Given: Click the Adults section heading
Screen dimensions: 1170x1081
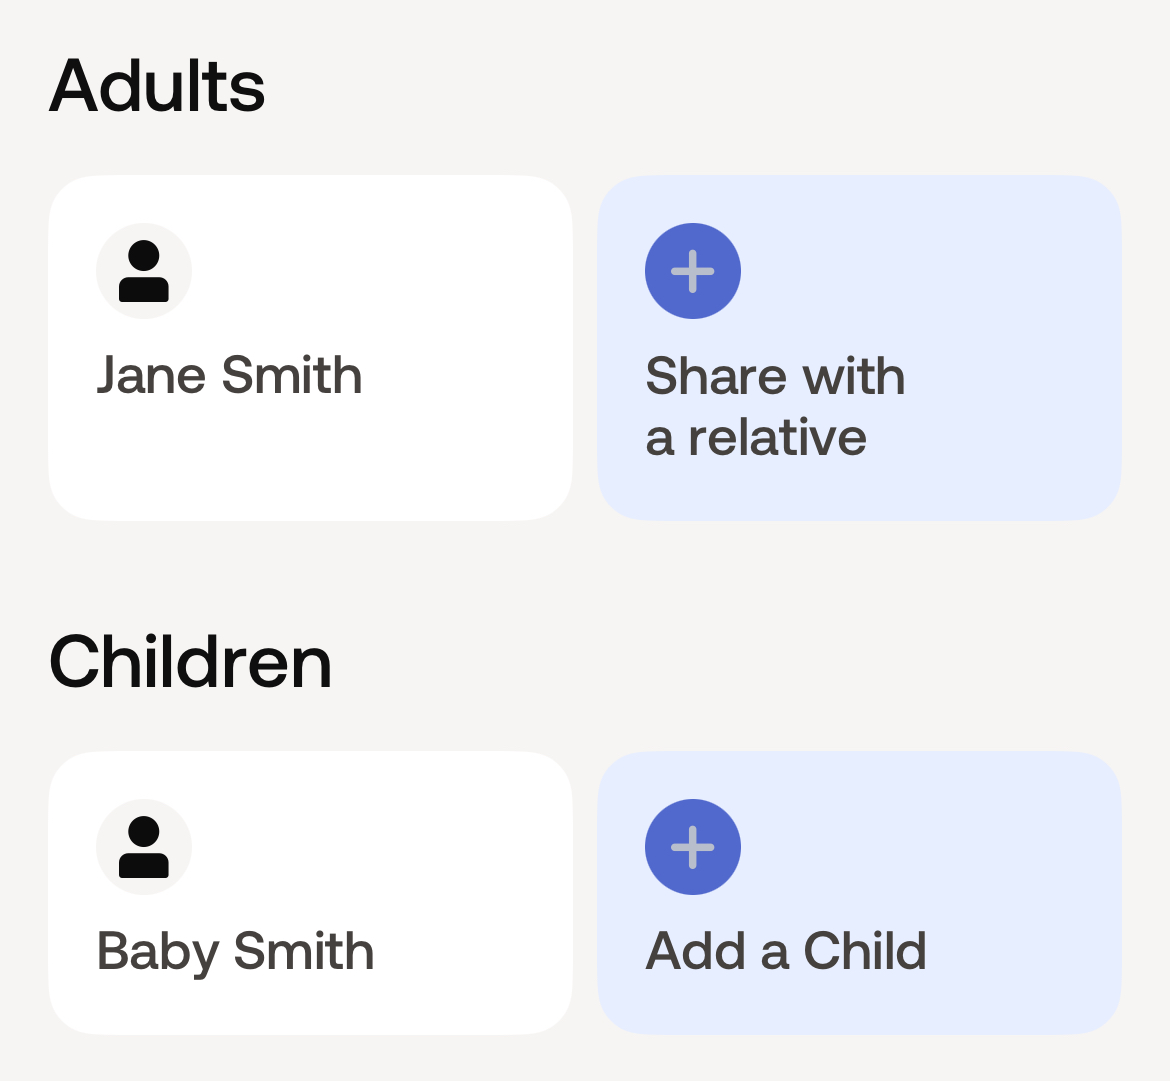Looking at the screenshot, I should pos(157,86).
